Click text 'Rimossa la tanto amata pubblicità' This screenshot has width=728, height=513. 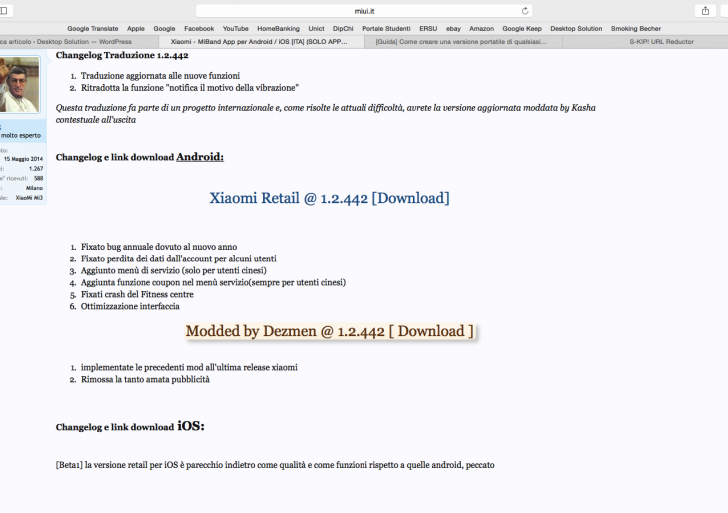click(x=145, y=379)
